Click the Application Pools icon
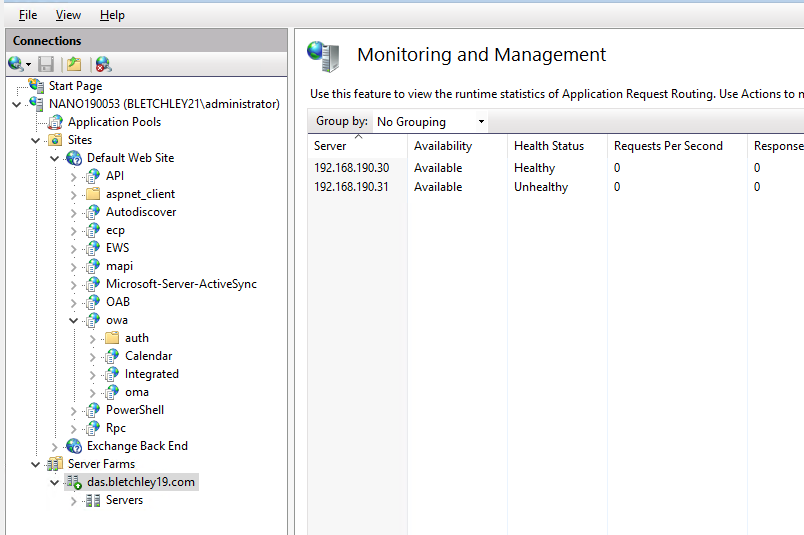Image resolution: width=804 pixels, height=535 pixels. (55, 122)
